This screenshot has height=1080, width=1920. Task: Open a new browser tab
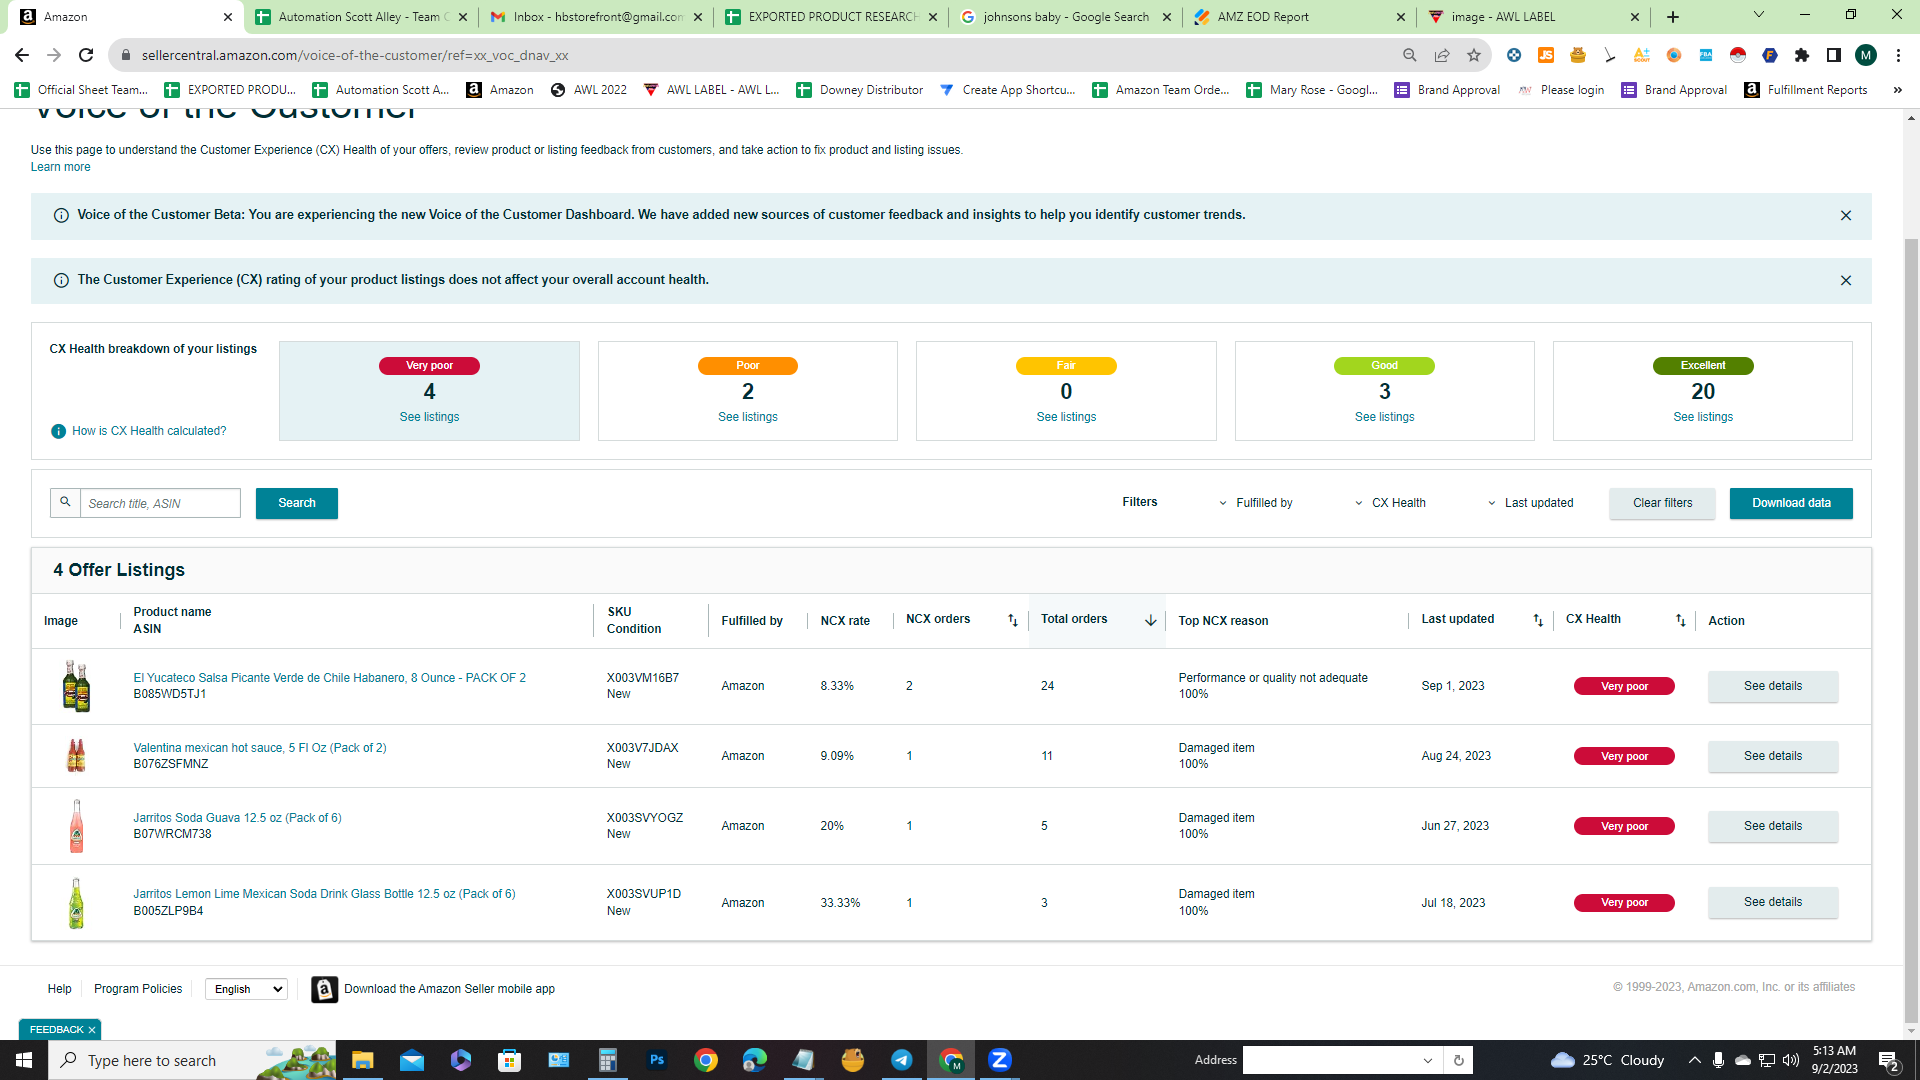point(1673,17)
